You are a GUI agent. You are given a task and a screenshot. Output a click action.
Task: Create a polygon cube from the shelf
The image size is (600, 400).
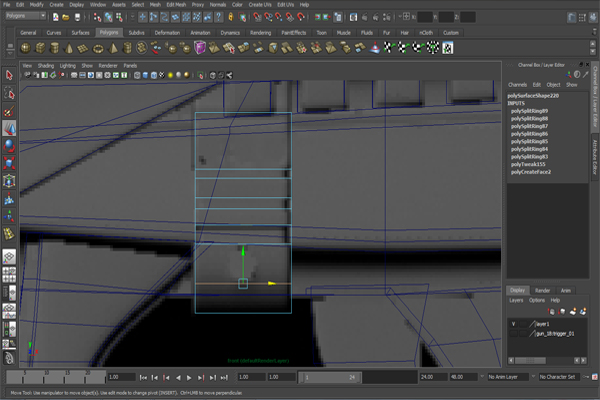[40, 48]
